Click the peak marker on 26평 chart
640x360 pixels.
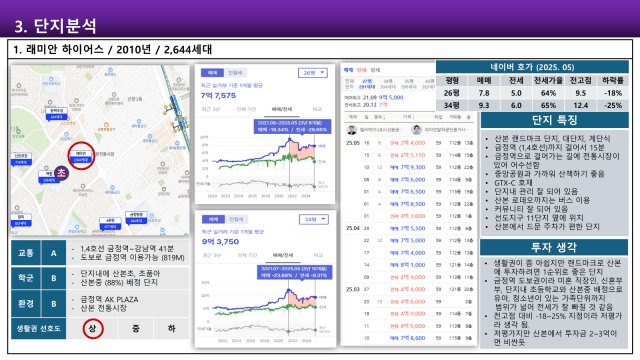point(290,140)
